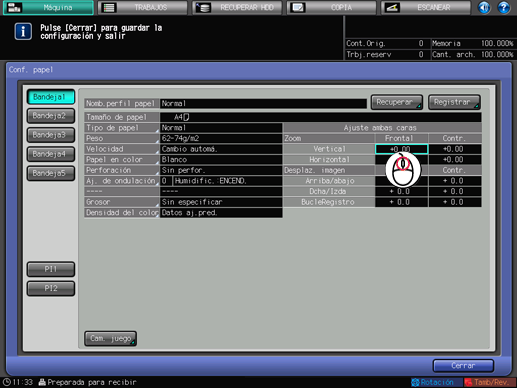Click printer icon beside Preparada para recibir

pos(42,382)
